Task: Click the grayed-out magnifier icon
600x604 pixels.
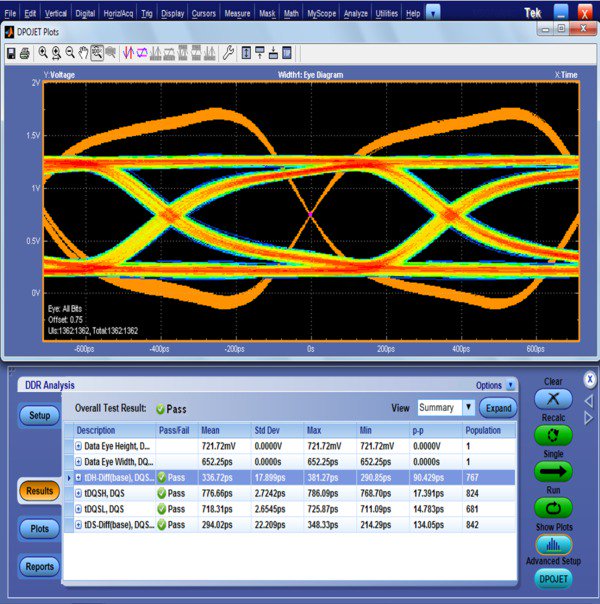Action: (111, 53)
